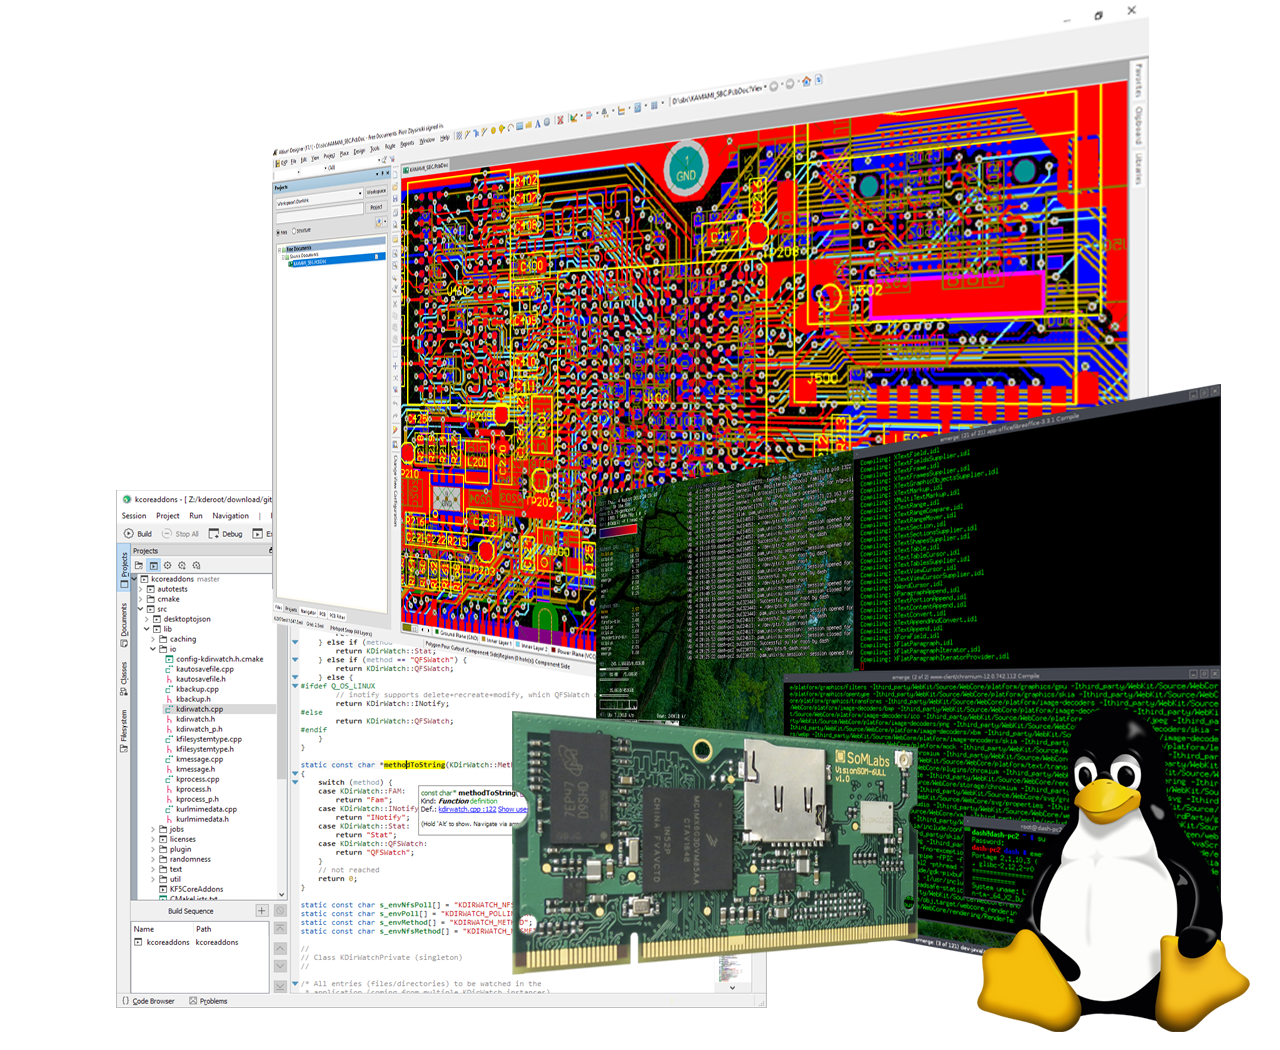Image resolution: width=1280 pixels, height=1050 pixels.
Task: Click highlighted second icon in Projects panel toolbar
Action: (153, 565)
